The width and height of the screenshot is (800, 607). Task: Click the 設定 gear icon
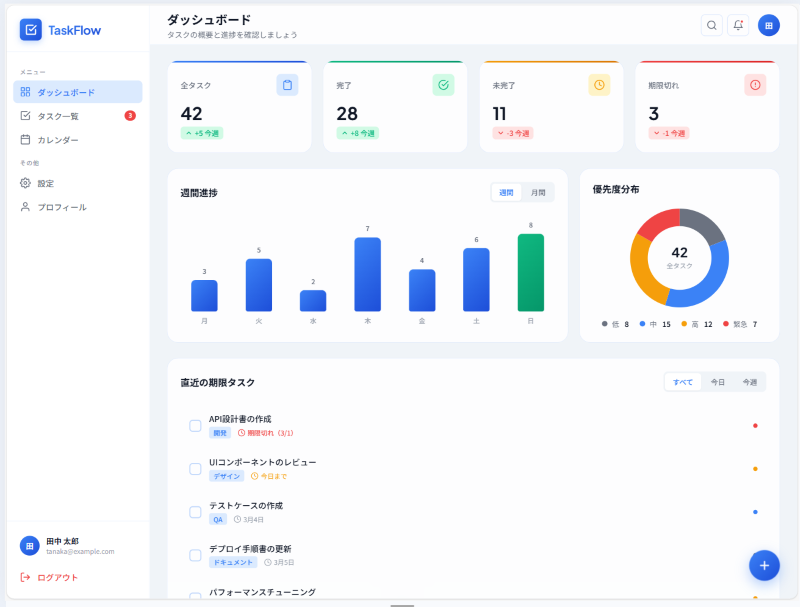[25, 183]
